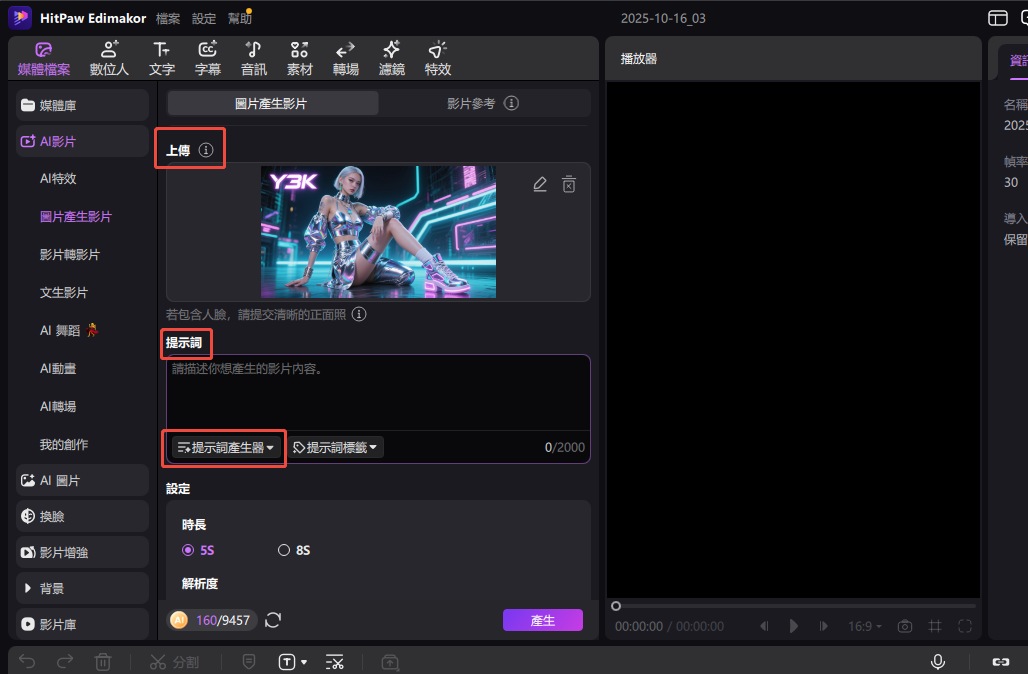Screen dimensions: 1028x674
Task: Select the 5S duration option
Action: tap(189, 550)
